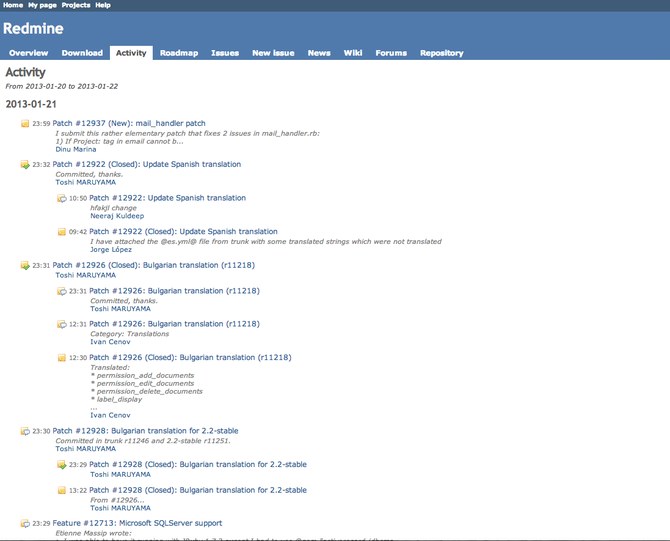Click the comment icon beside Feature #12713

point(25,523)
